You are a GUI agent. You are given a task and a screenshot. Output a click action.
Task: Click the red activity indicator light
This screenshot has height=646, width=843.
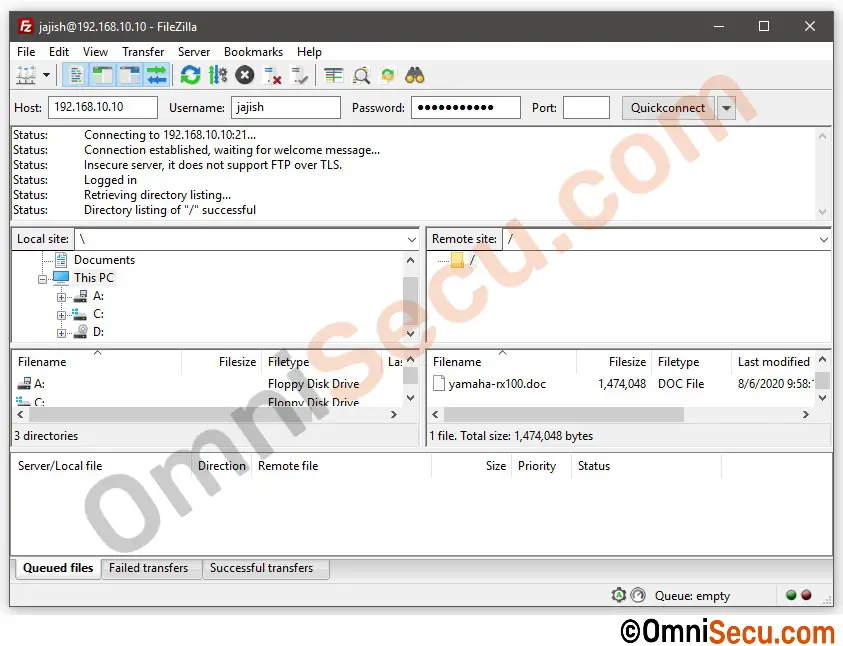[x=806, y=595]
